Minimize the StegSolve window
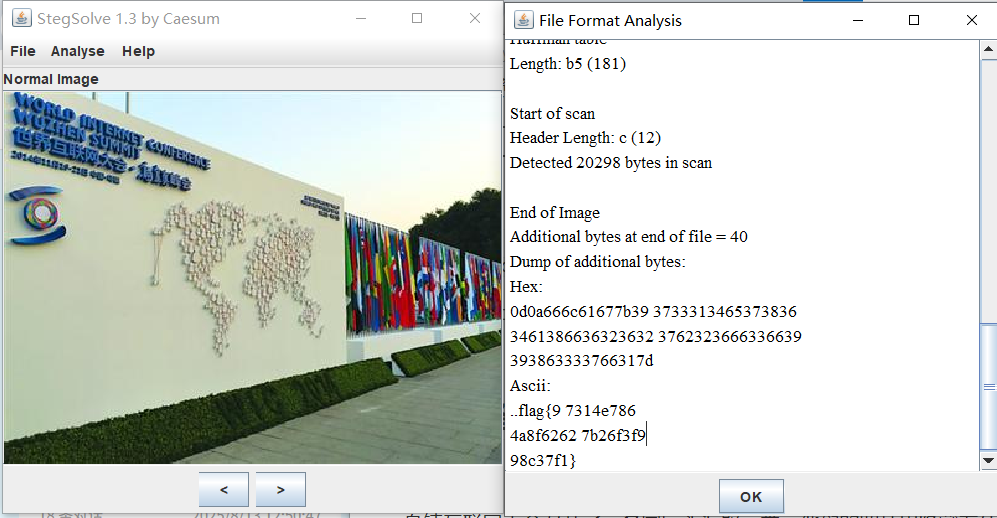 [361, 18]
